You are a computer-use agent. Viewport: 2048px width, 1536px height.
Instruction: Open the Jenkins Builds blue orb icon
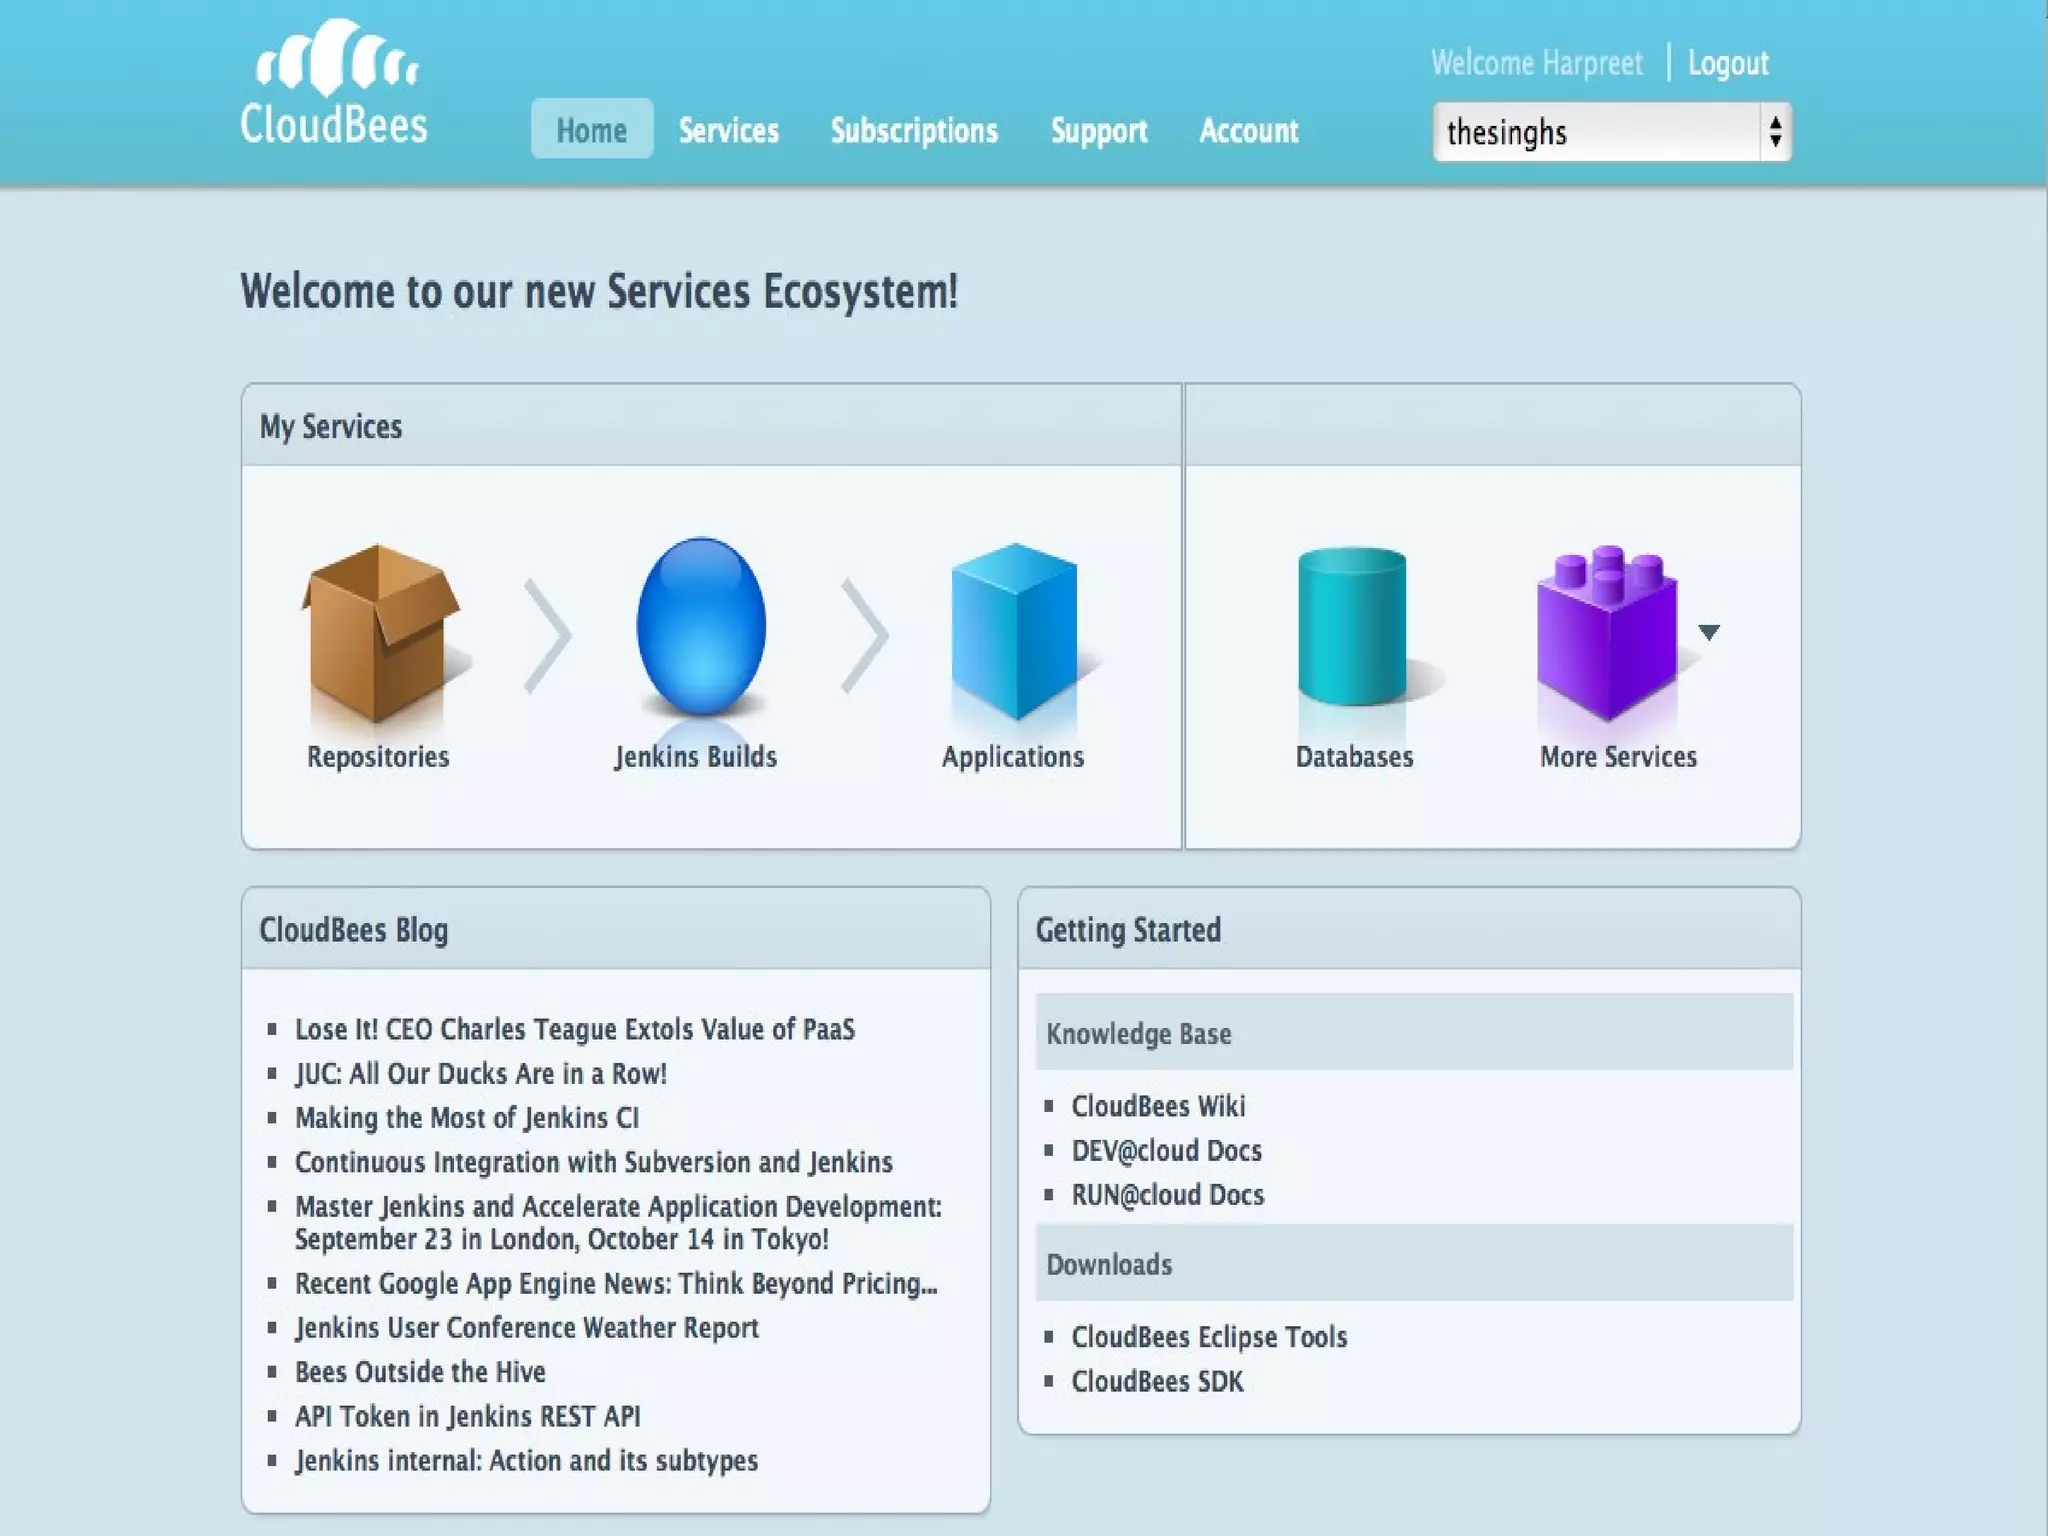[x=700, y=627]
